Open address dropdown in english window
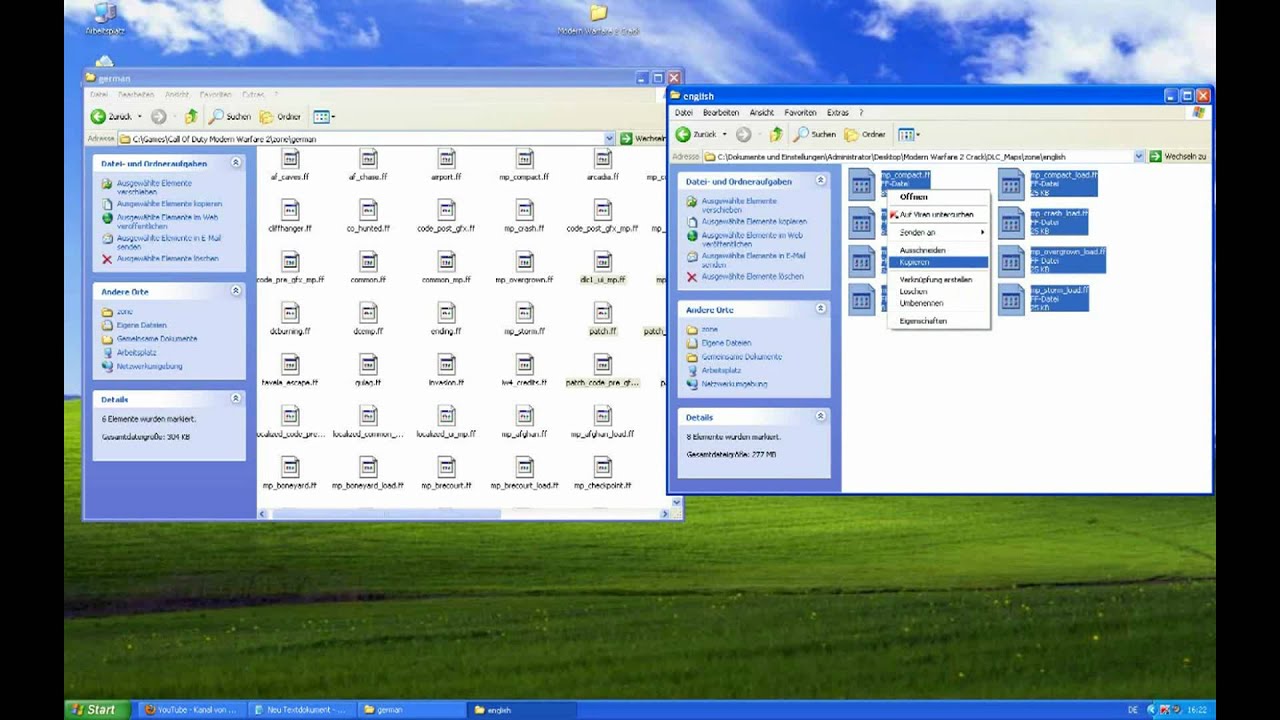Screen dimensions: 1280x720 point(1138,157)
